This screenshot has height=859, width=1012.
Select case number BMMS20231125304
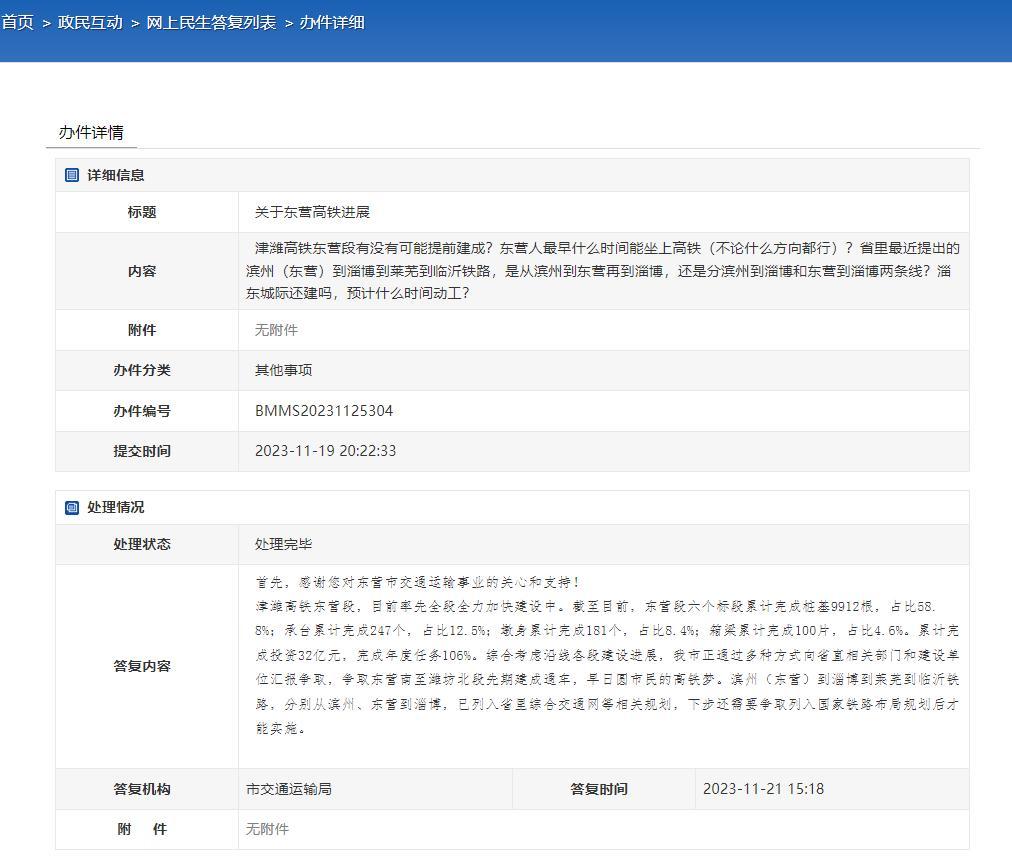pos(324,411)
